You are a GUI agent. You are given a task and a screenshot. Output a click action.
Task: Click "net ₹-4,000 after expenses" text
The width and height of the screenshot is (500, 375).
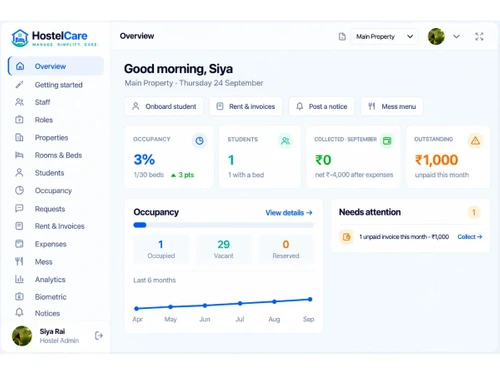click(354, 175)
